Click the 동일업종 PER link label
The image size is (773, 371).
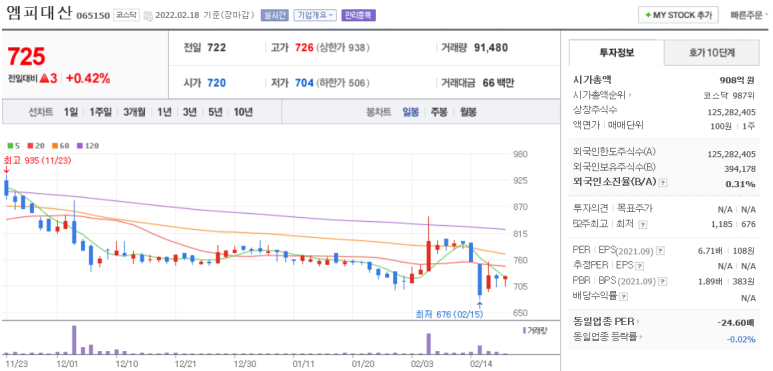pos(603,322)
